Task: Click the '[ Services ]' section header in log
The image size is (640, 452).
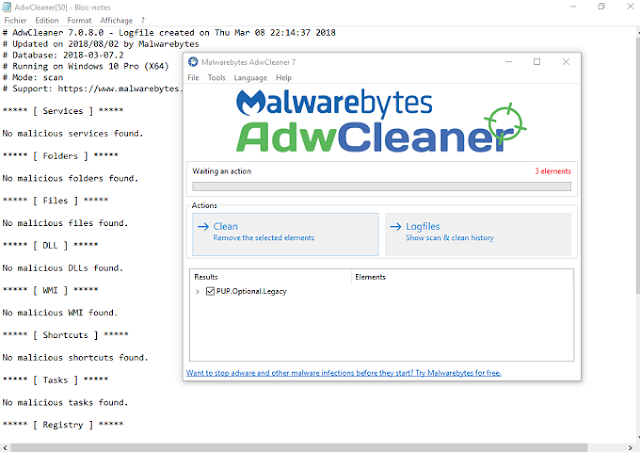Action: (63, 111)
